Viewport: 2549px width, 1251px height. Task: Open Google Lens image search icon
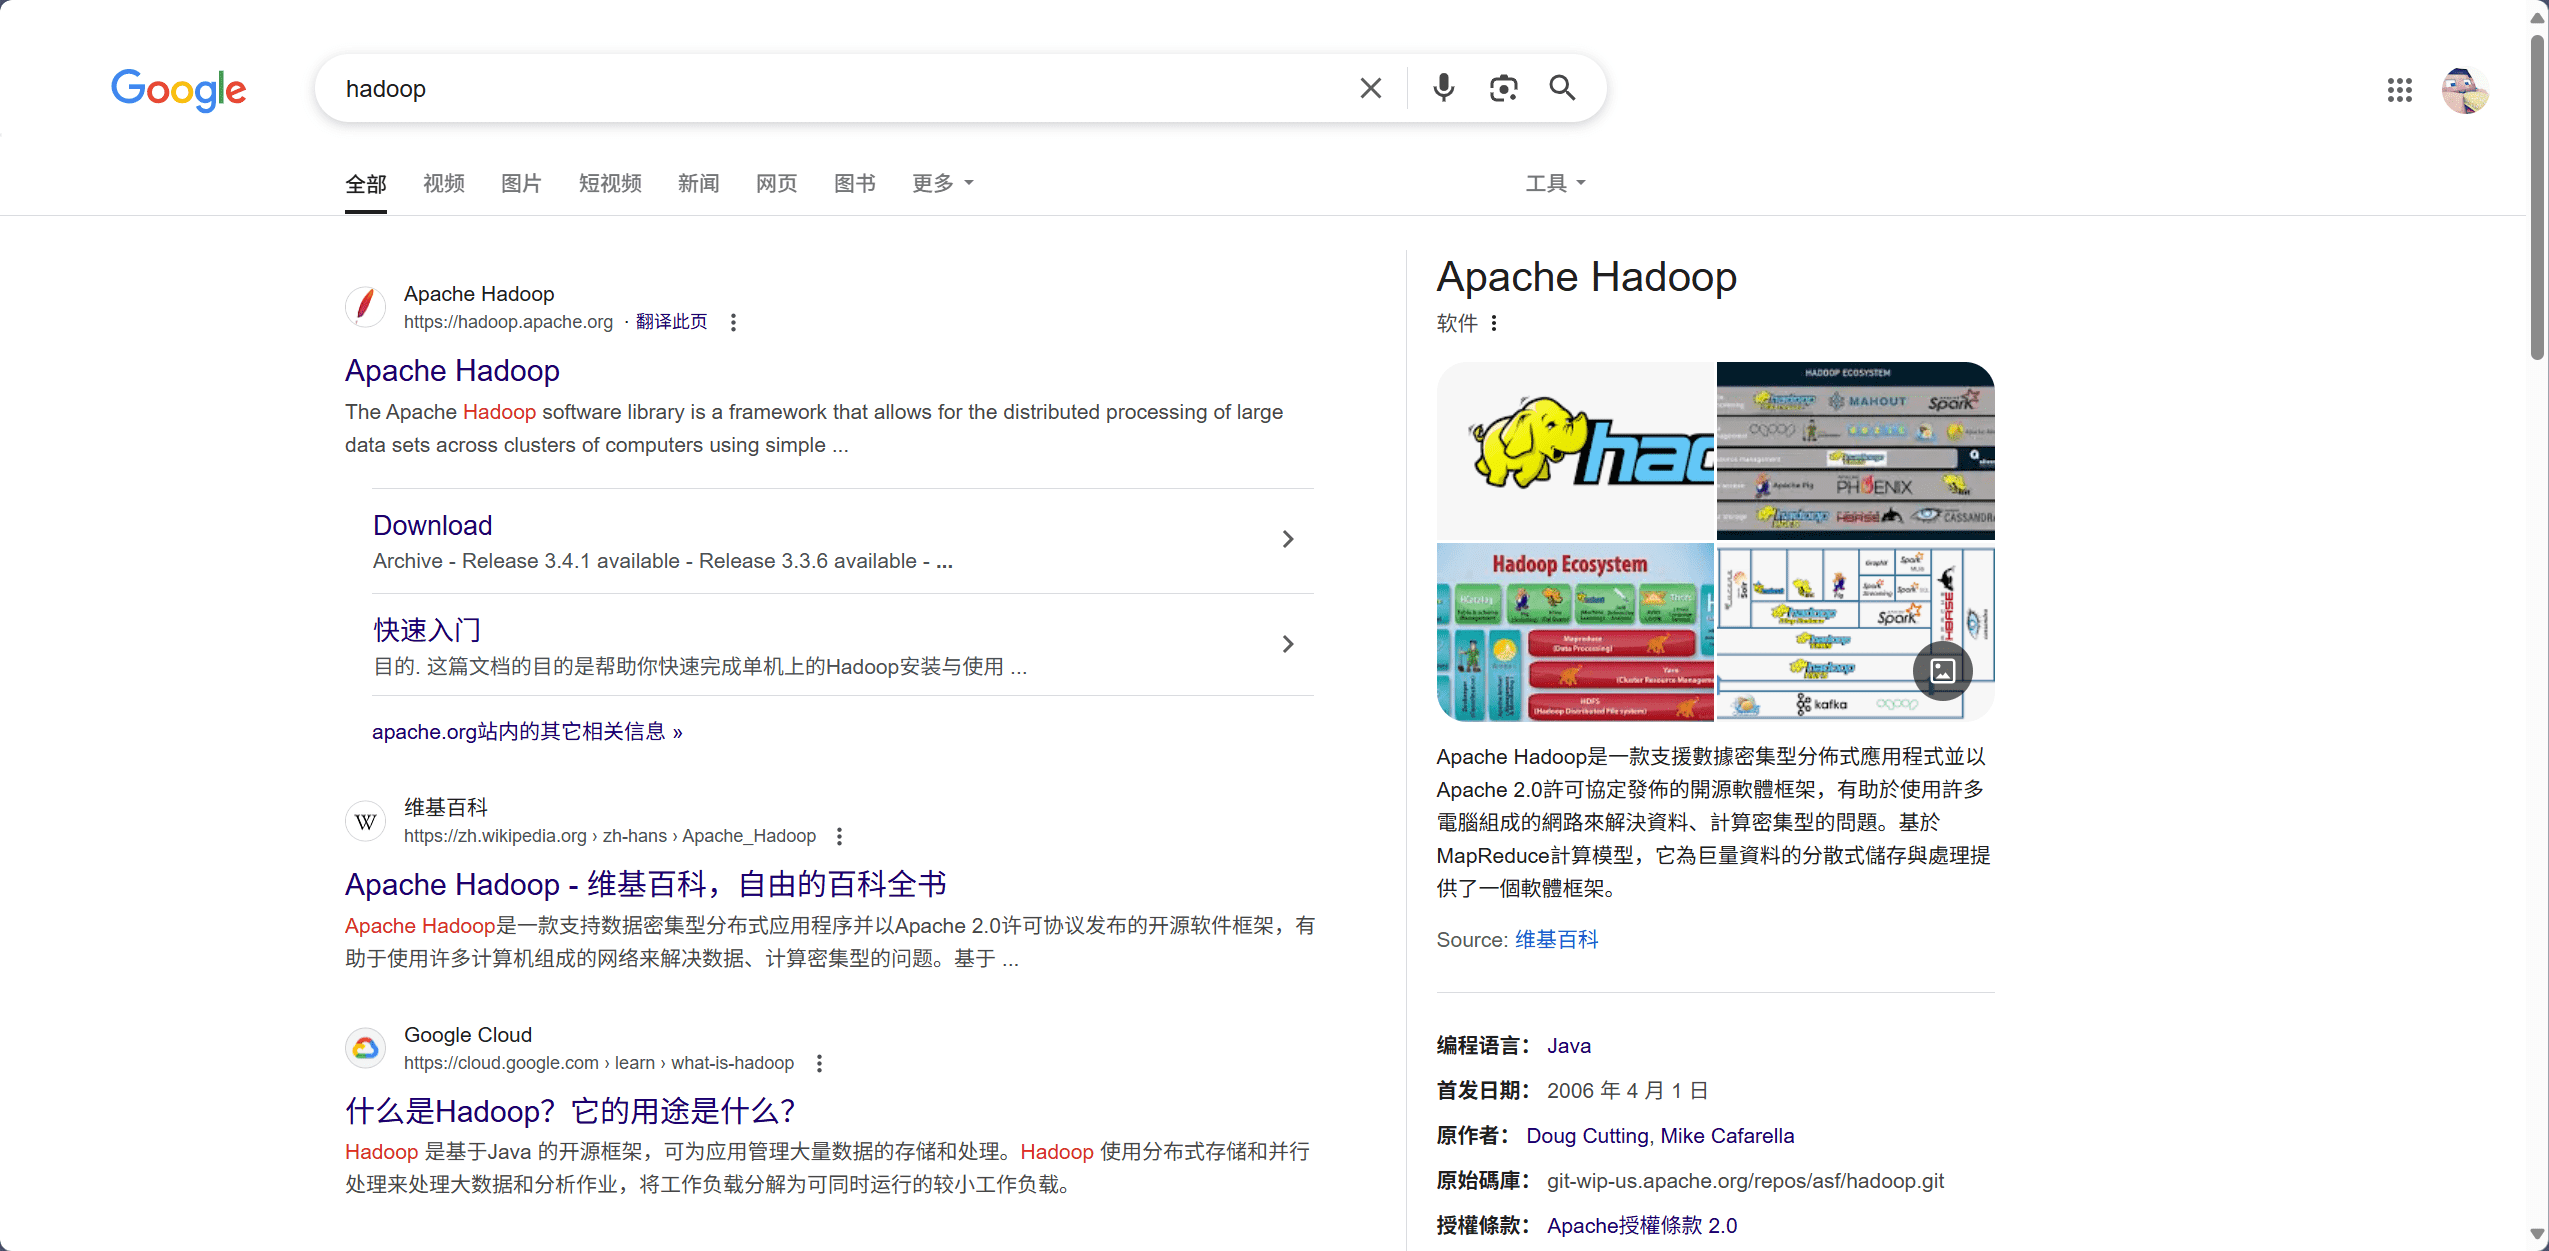(1503, 88)
